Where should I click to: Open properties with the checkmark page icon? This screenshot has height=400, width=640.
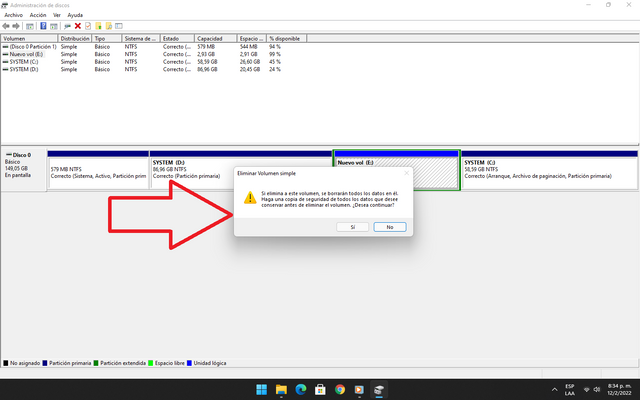[x=88, y=26]
